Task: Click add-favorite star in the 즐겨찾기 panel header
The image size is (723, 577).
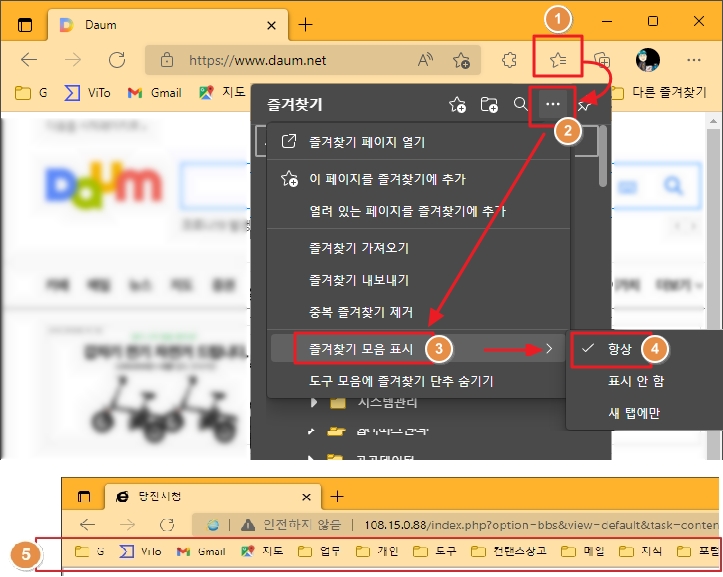Action: tap(457, 105)
